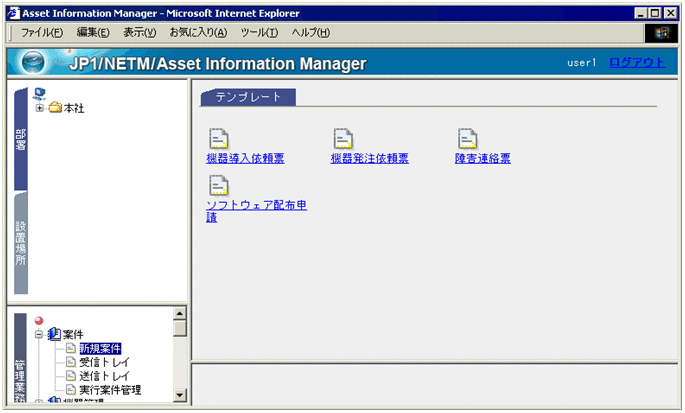Click the globe logo in the banner
685x413 pixels.
pyautogui.click(x=33, y=62)
